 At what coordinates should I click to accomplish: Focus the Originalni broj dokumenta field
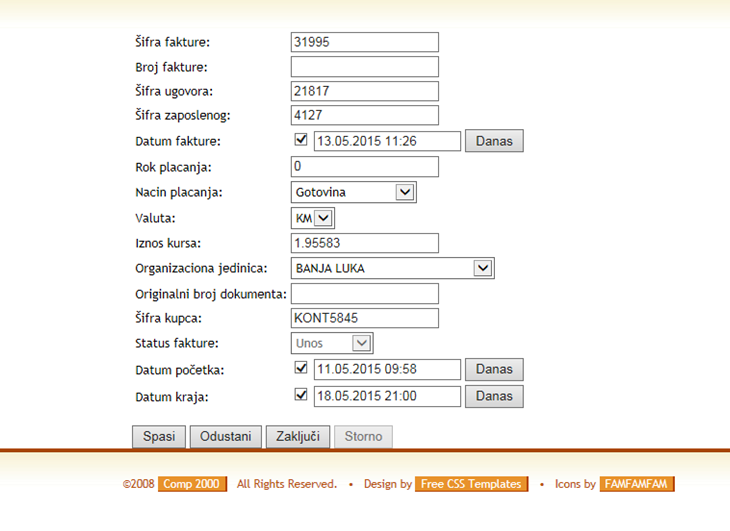click(365, 294)
